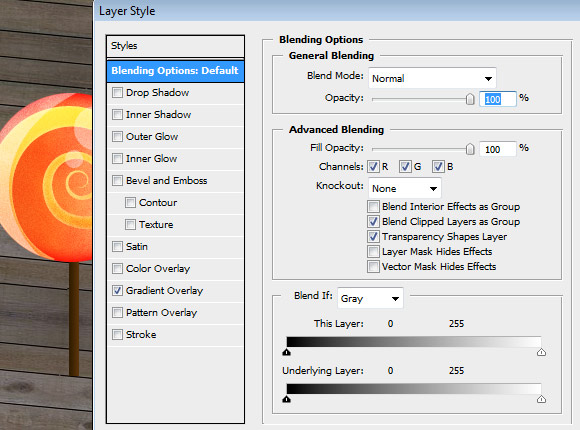
Task: Open Inner Shadow settings by its label
Action: [158, 115]
